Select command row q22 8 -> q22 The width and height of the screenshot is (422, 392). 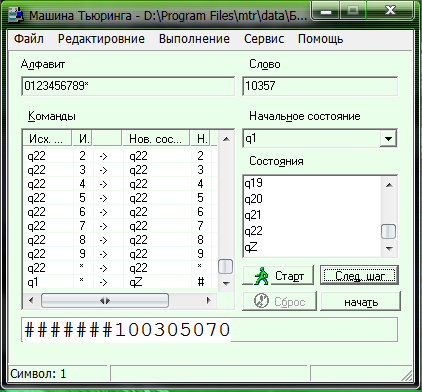(x=120, y=240)
